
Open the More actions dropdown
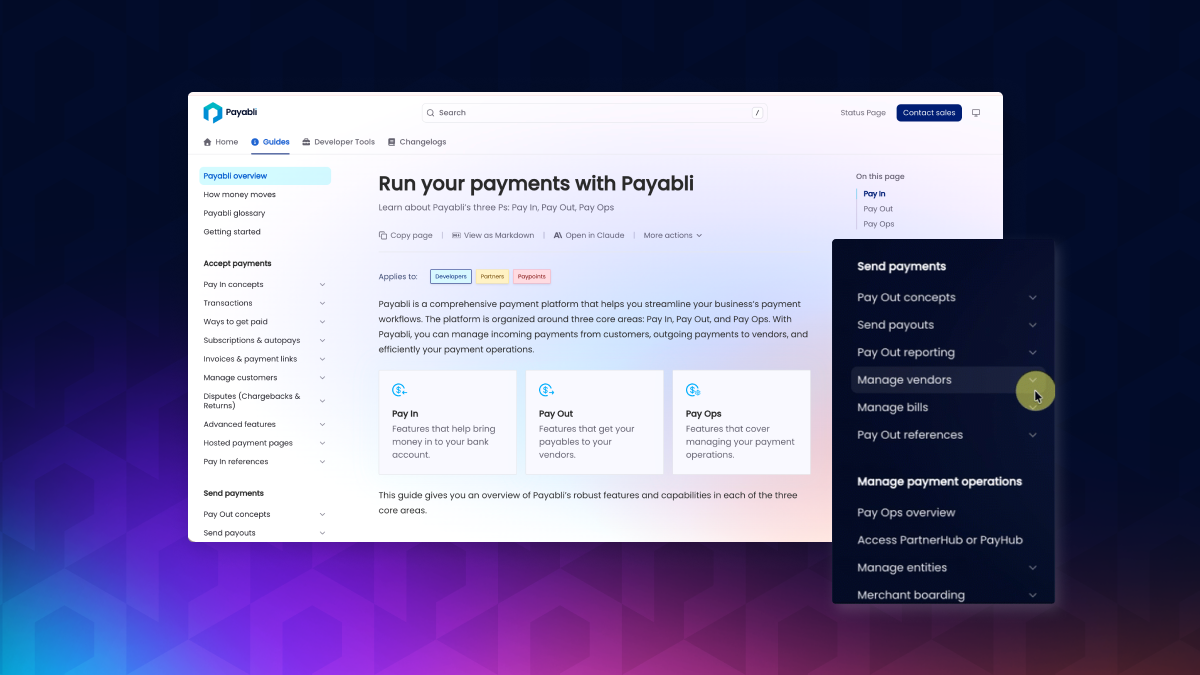coord(672,236)
